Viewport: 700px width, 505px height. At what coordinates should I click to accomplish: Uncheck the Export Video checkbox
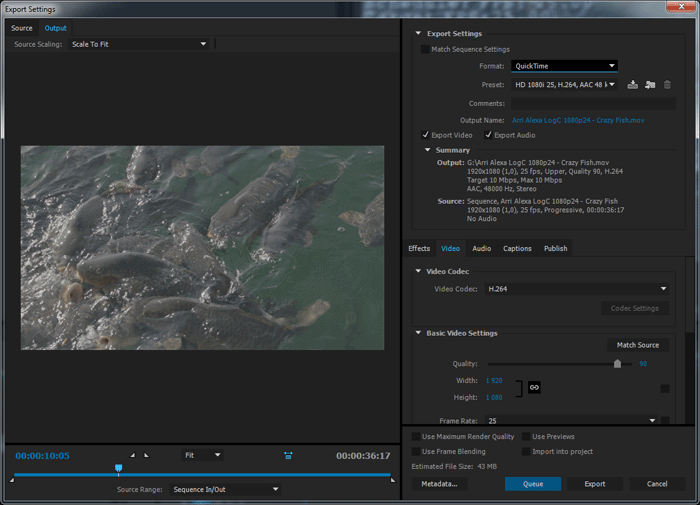(x=425, y=135)
